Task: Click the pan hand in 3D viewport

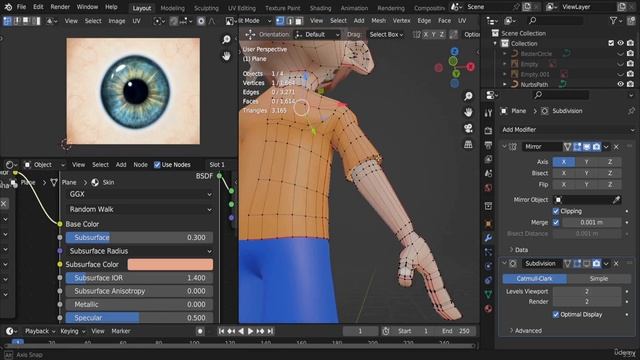Action: pyautogui.click(x=468, y=112)
